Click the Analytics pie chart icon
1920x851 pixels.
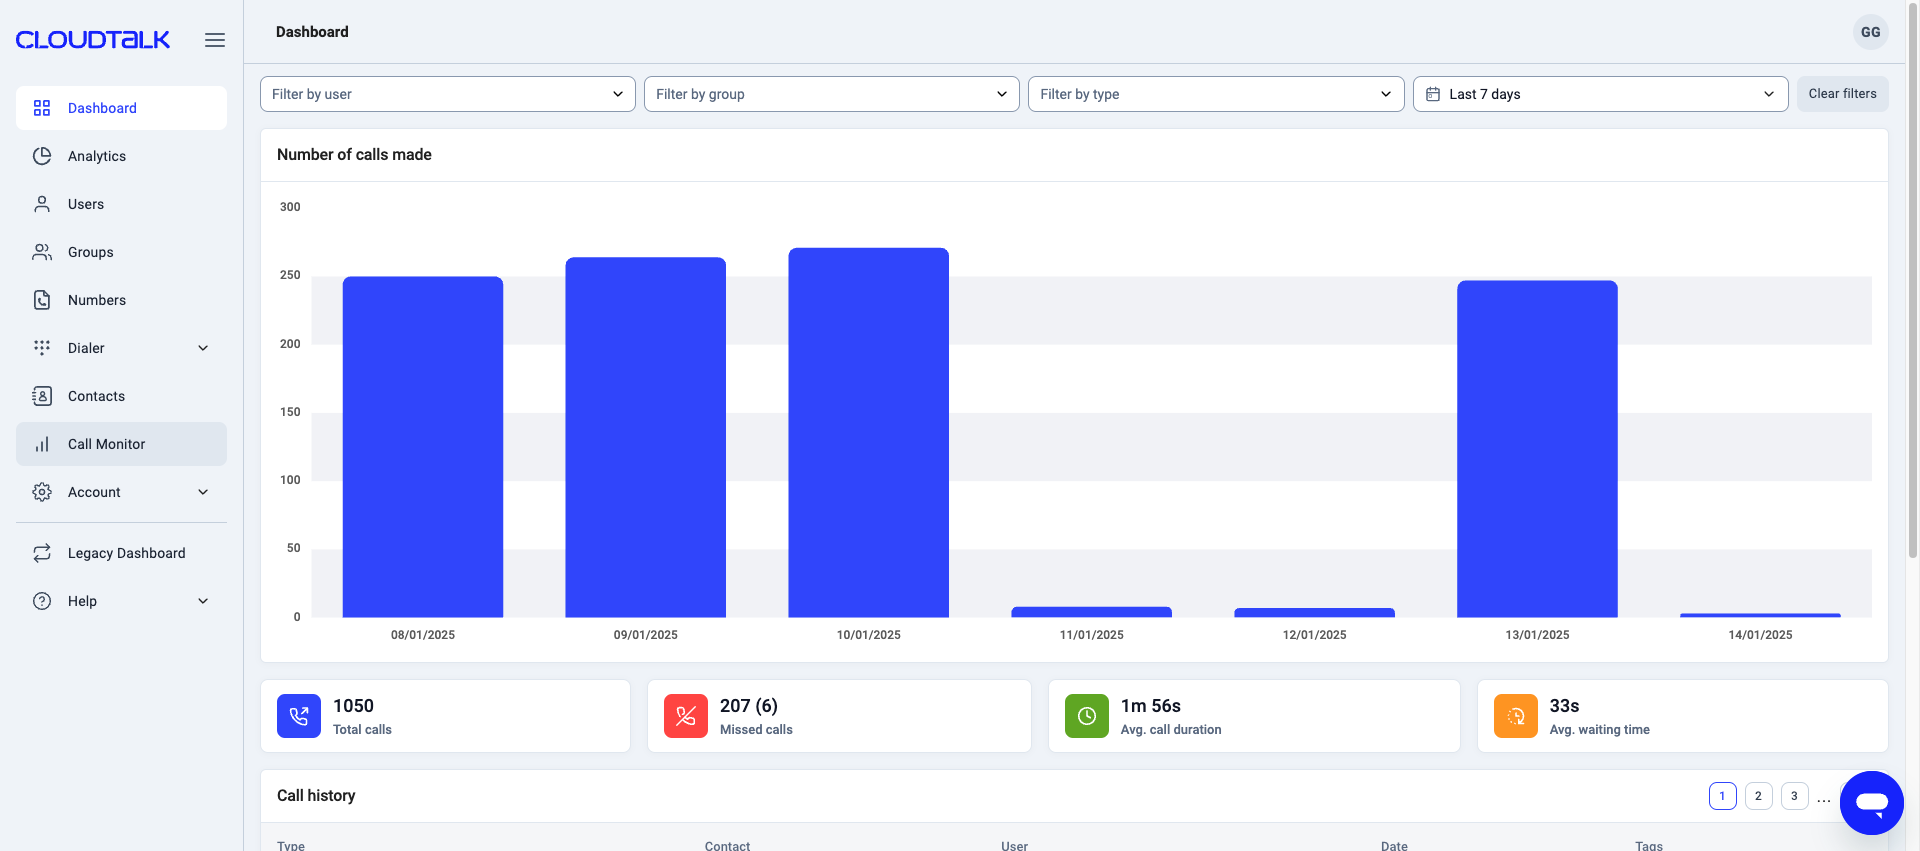(x=42, y=156)
